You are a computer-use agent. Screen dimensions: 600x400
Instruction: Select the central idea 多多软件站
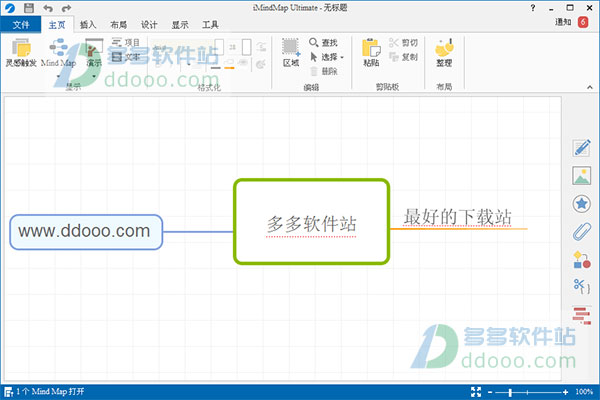(x=311, y=222)
